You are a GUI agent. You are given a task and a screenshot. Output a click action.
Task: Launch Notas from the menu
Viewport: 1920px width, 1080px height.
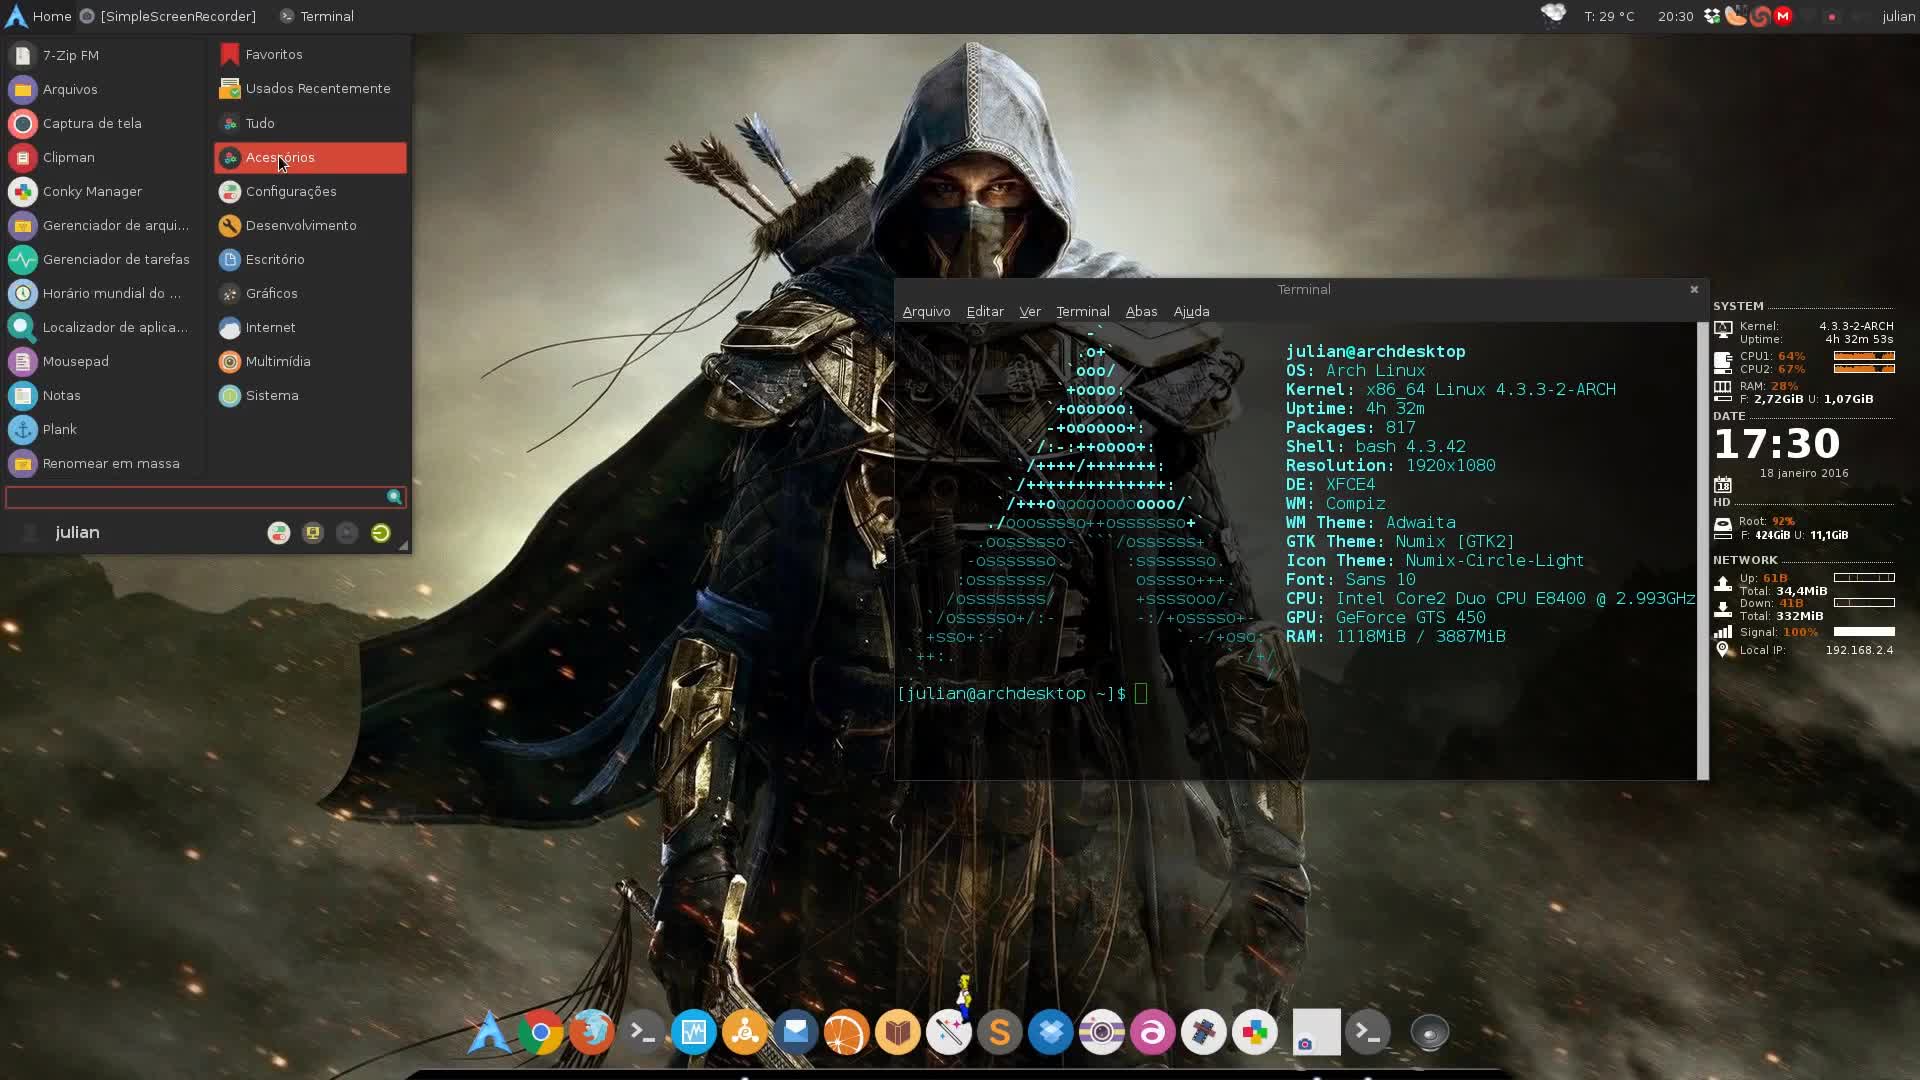tap(103, 395)
